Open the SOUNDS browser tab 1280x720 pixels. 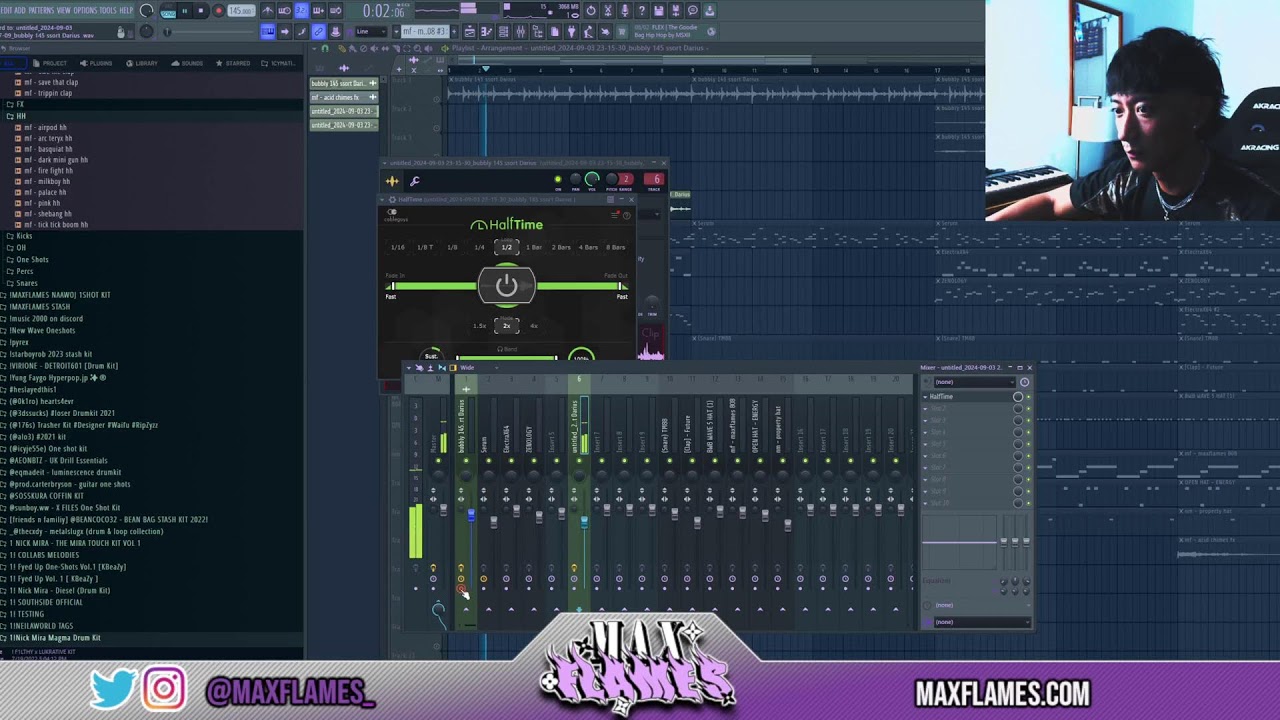pos(188,63)
